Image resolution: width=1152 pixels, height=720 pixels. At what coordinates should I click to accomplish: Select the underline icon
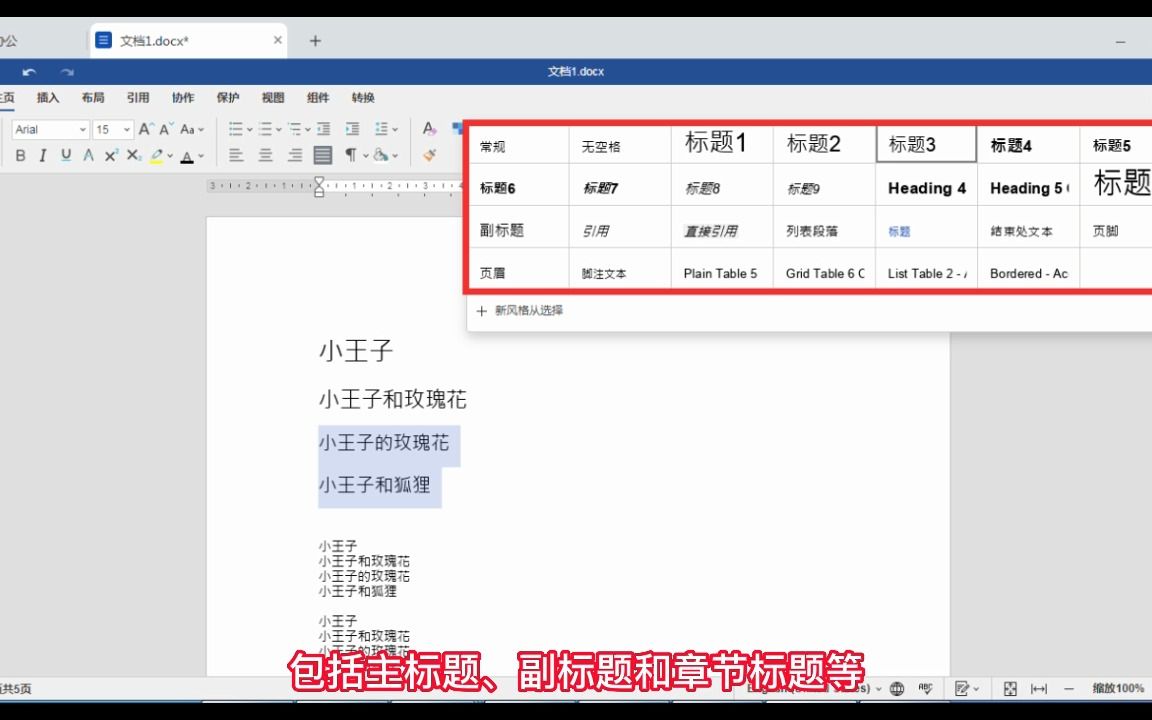pos(63,155)
